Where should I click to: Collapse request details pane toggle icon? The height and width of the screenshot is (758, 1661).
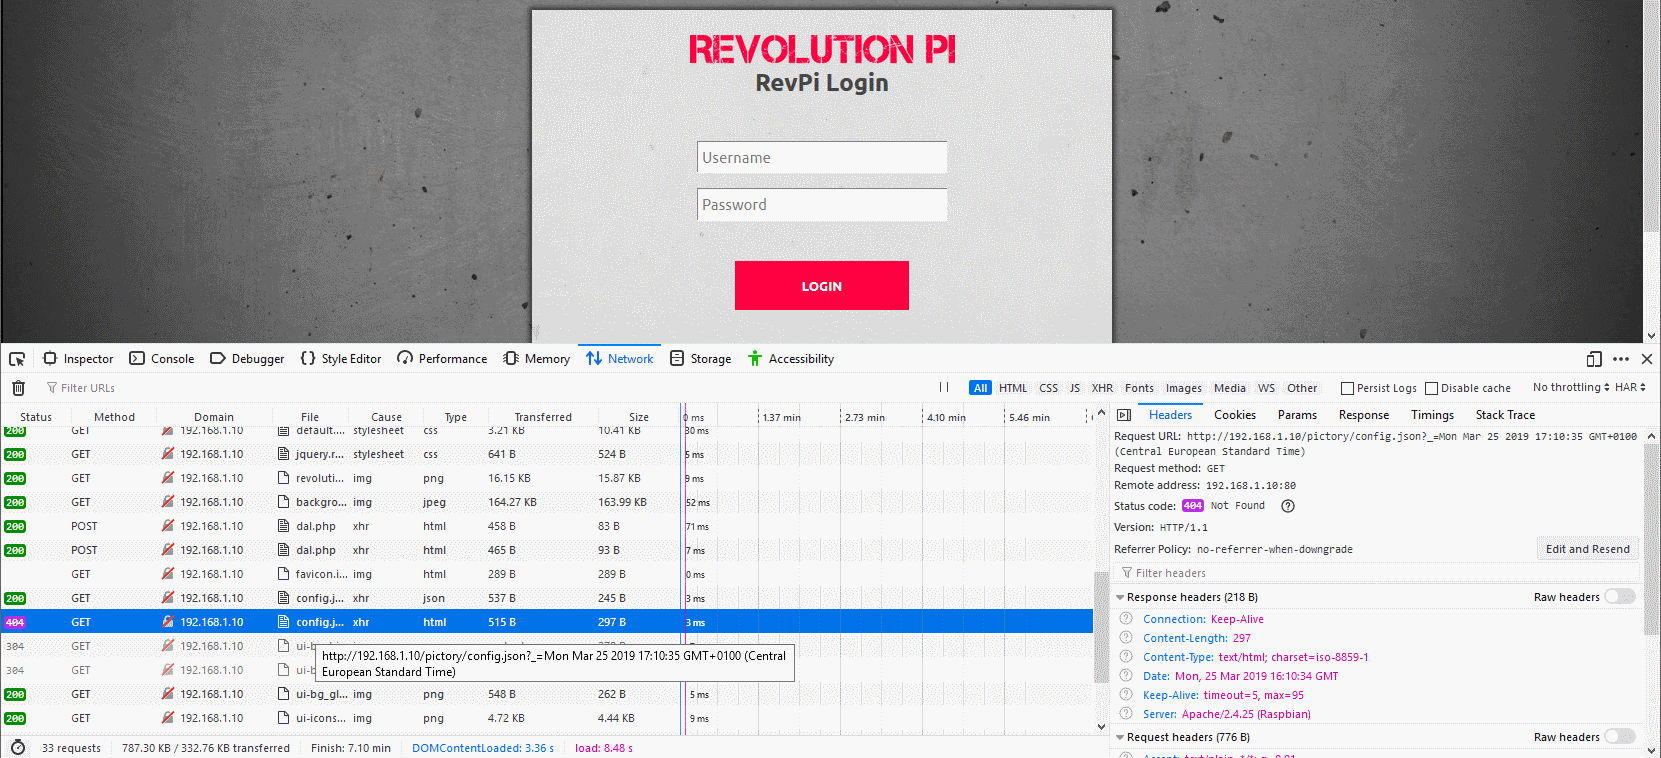1124,415
